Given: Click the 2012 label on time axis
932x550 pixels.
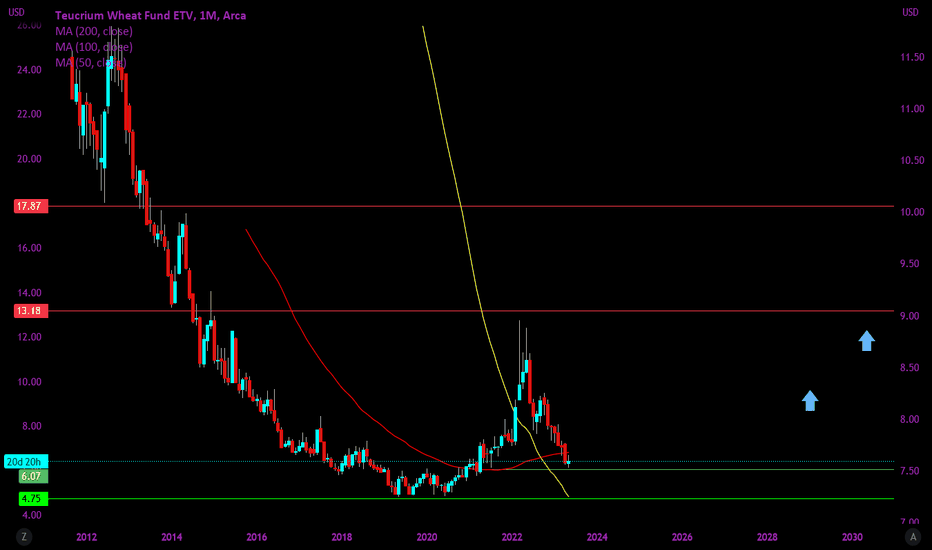Looking at the screenshot, I should coord(87,537).
